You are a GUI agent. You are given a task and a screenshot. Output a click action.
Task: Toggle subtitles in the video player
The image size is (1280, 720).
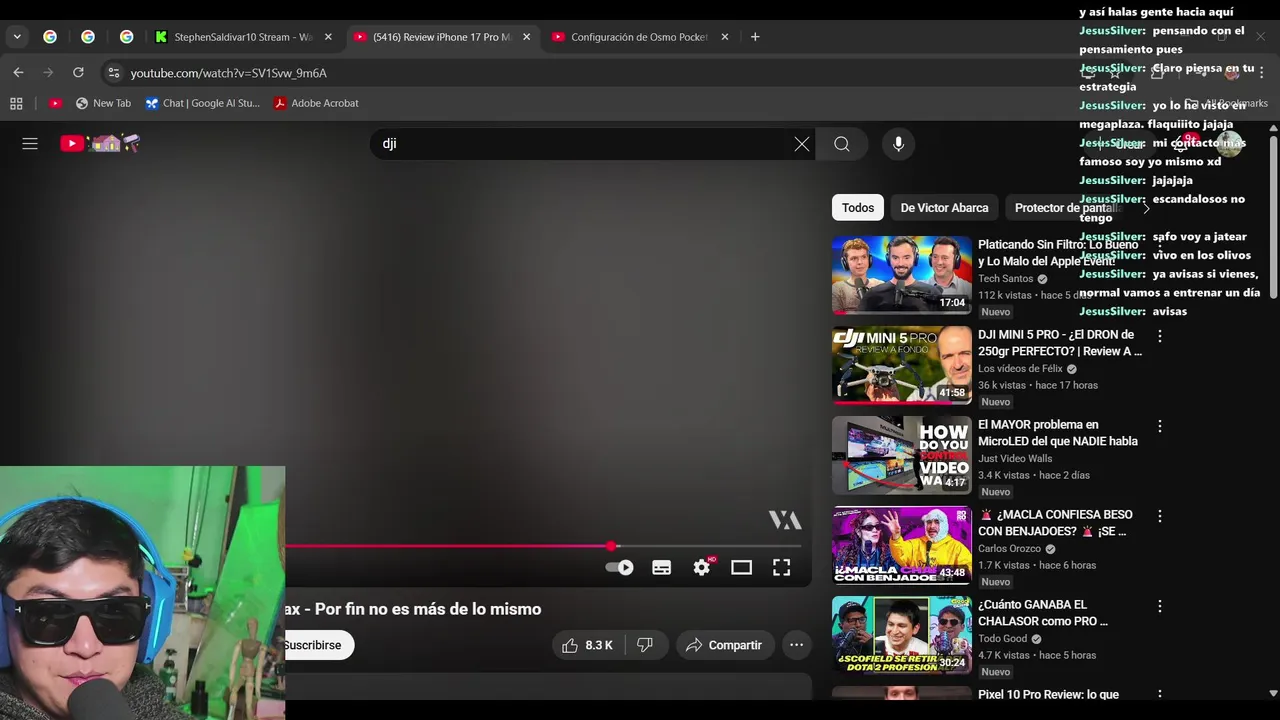click(661, 567)
